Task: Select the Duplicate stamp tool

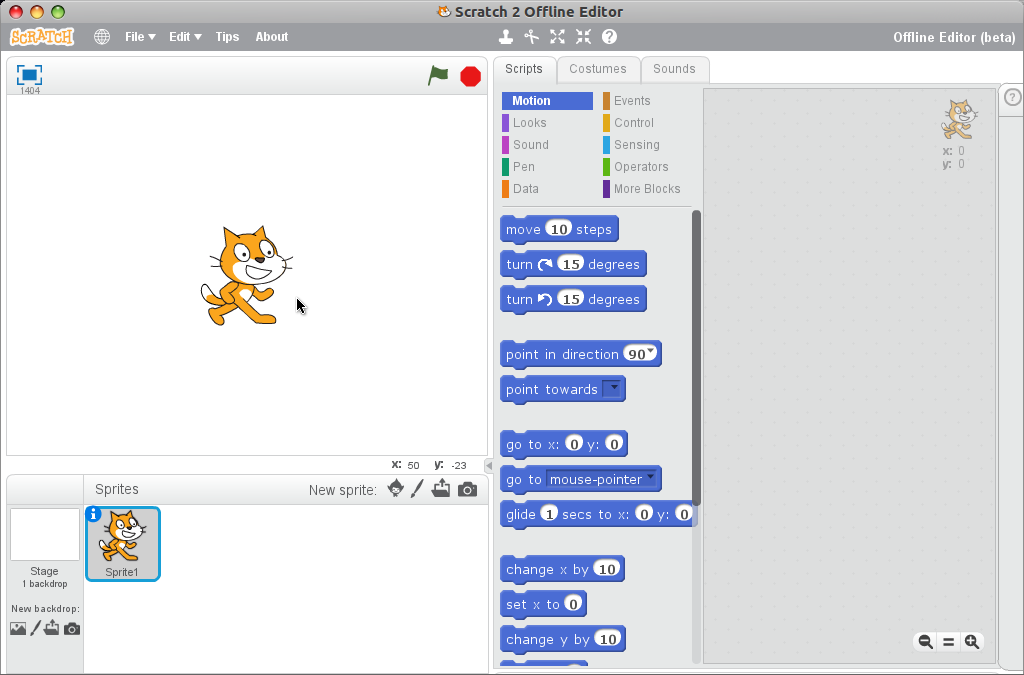Action: pos(505,37)
